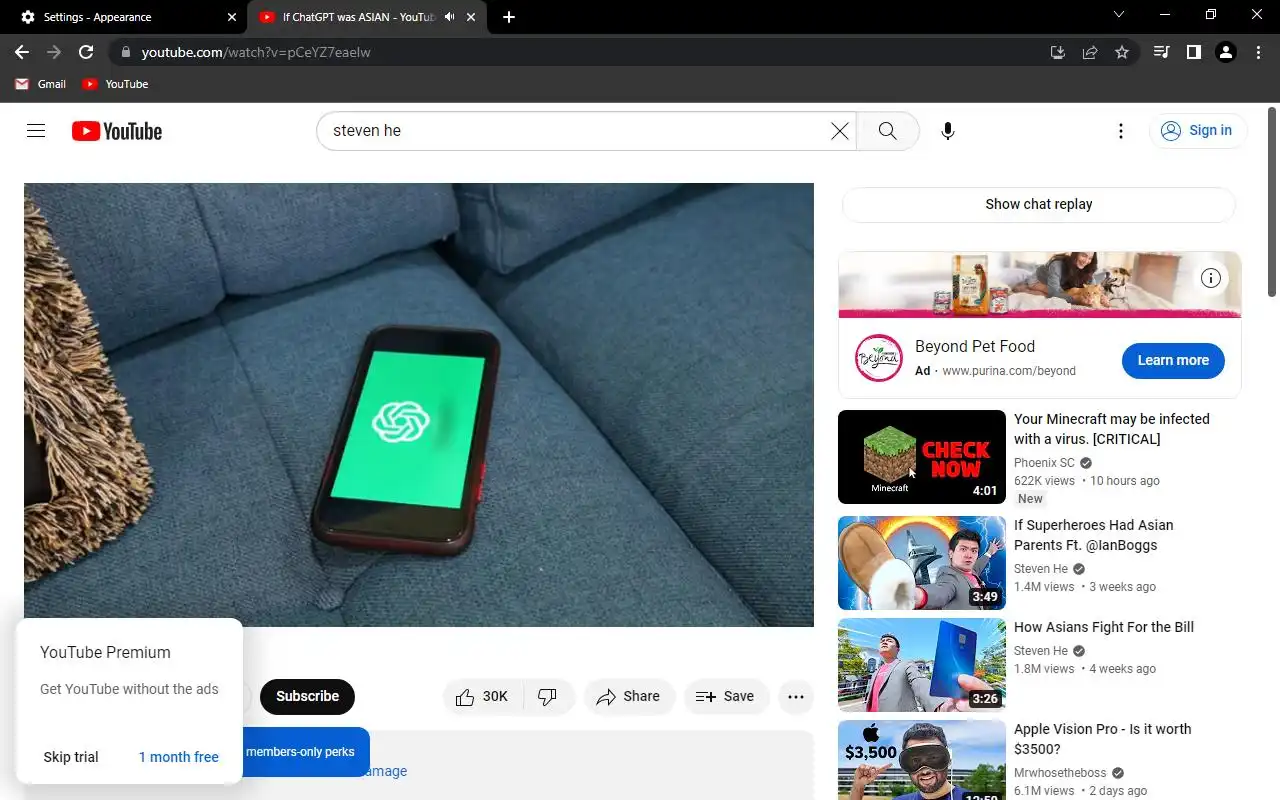
Task: Click Learn more on Beyond Pet Food ad
Action: click(1173, 360)
